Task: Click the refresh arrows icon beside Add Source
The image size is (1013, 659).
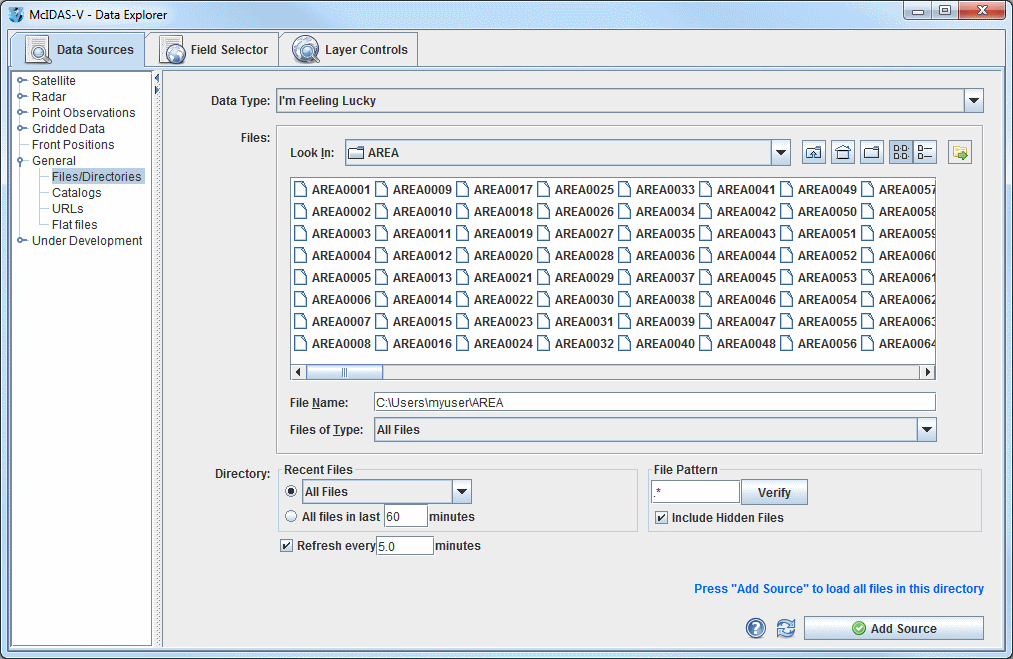Action: [786, 628]
